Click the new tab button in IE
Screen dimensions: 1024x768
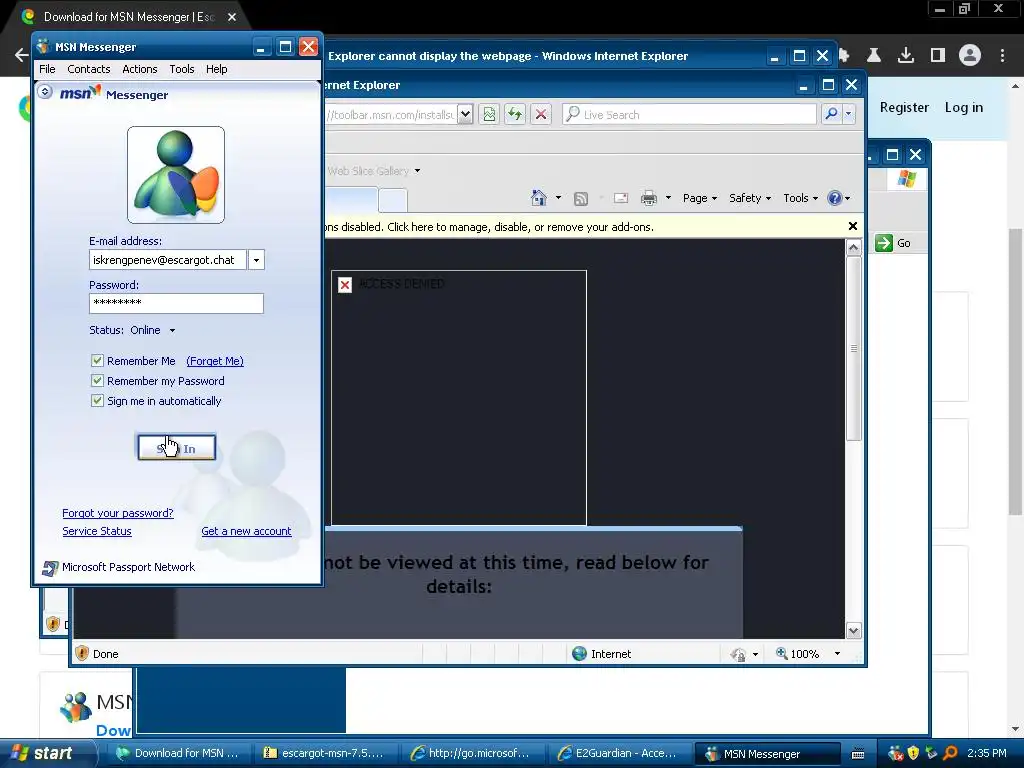click(392, 199)
